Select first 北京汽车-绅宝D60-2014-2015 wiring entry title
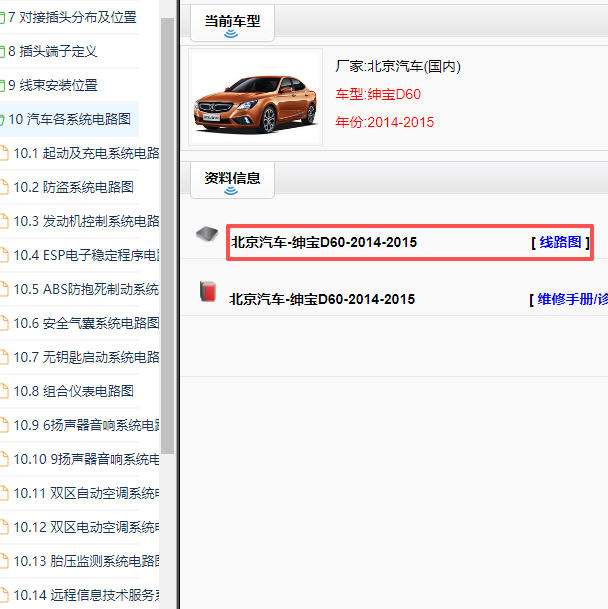 [324, 242]
